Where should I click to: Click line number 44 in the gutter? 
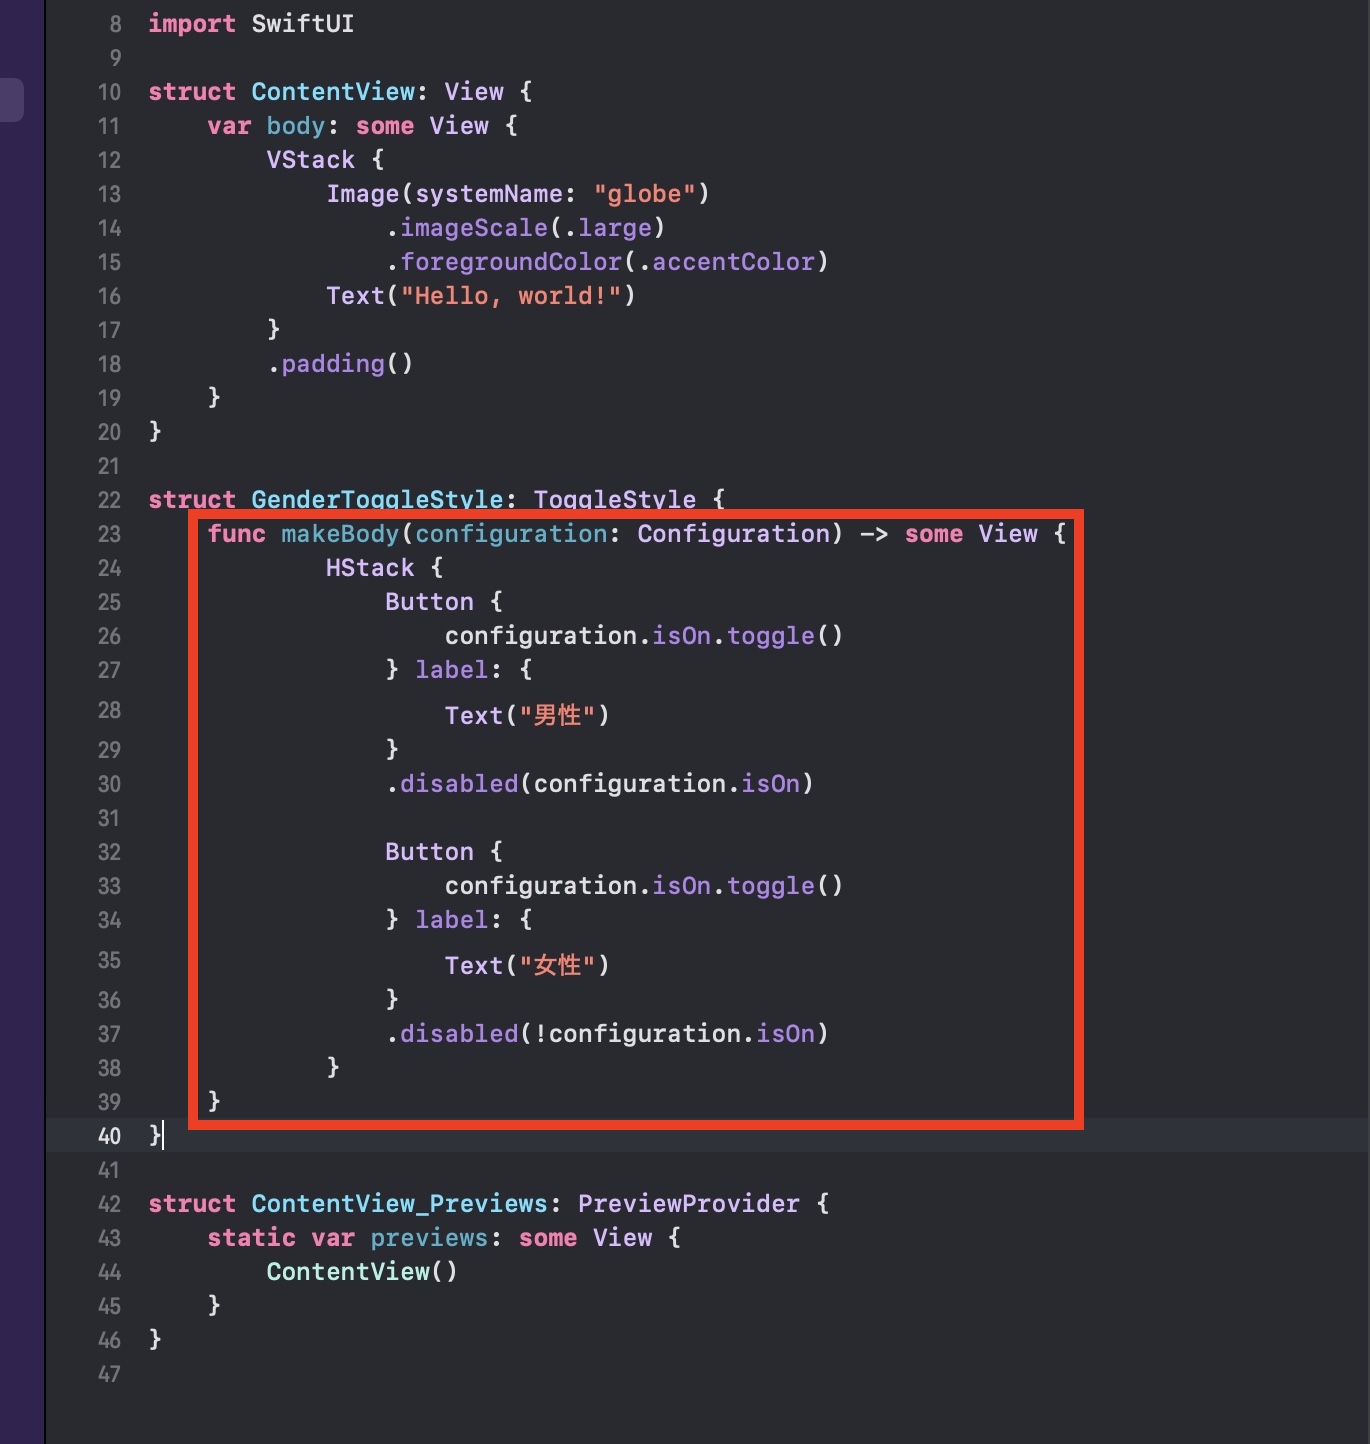[109, 1272]
